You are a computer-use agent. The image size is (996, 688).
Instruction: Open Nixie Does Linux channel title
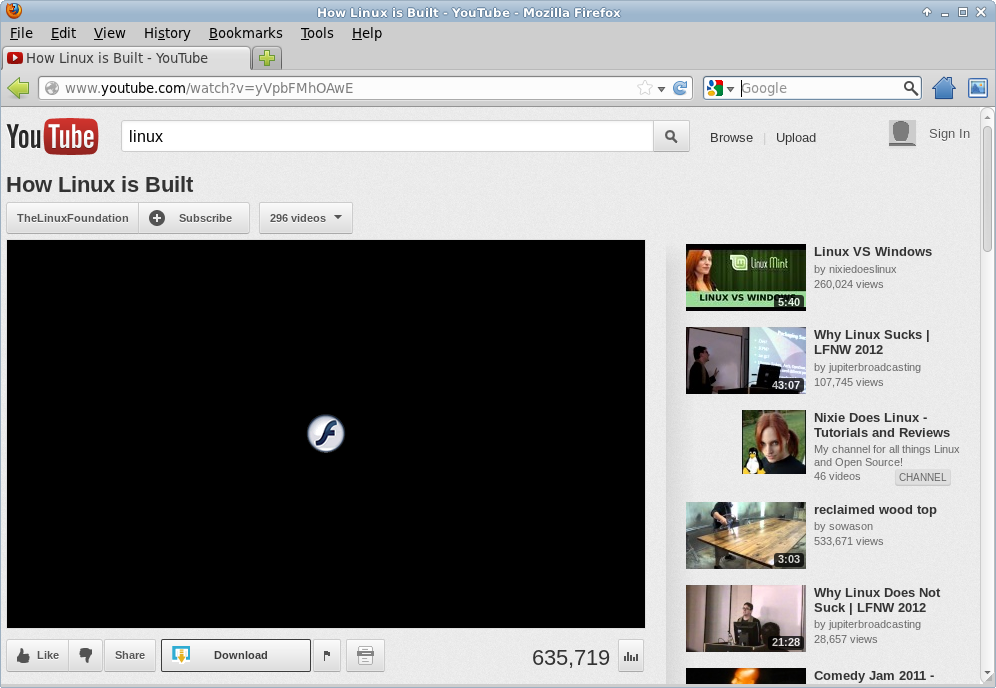pyautogui.click(x=882, y=425)
